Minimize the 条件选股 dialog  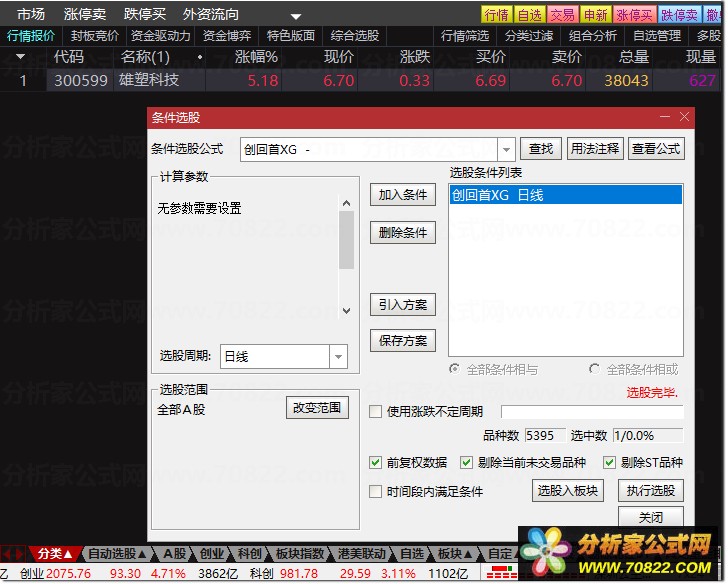point(665,117)
